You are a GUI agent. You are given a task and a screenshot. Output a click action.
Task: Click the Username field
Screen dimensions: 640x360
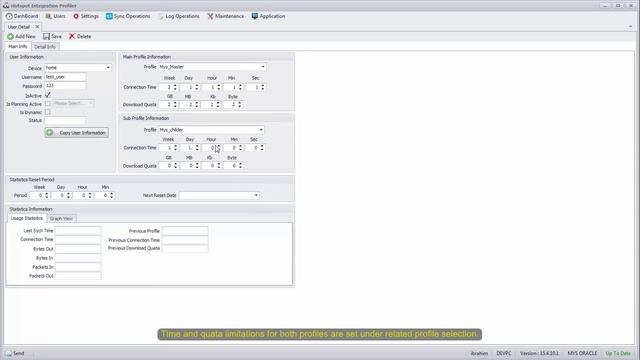65,77
